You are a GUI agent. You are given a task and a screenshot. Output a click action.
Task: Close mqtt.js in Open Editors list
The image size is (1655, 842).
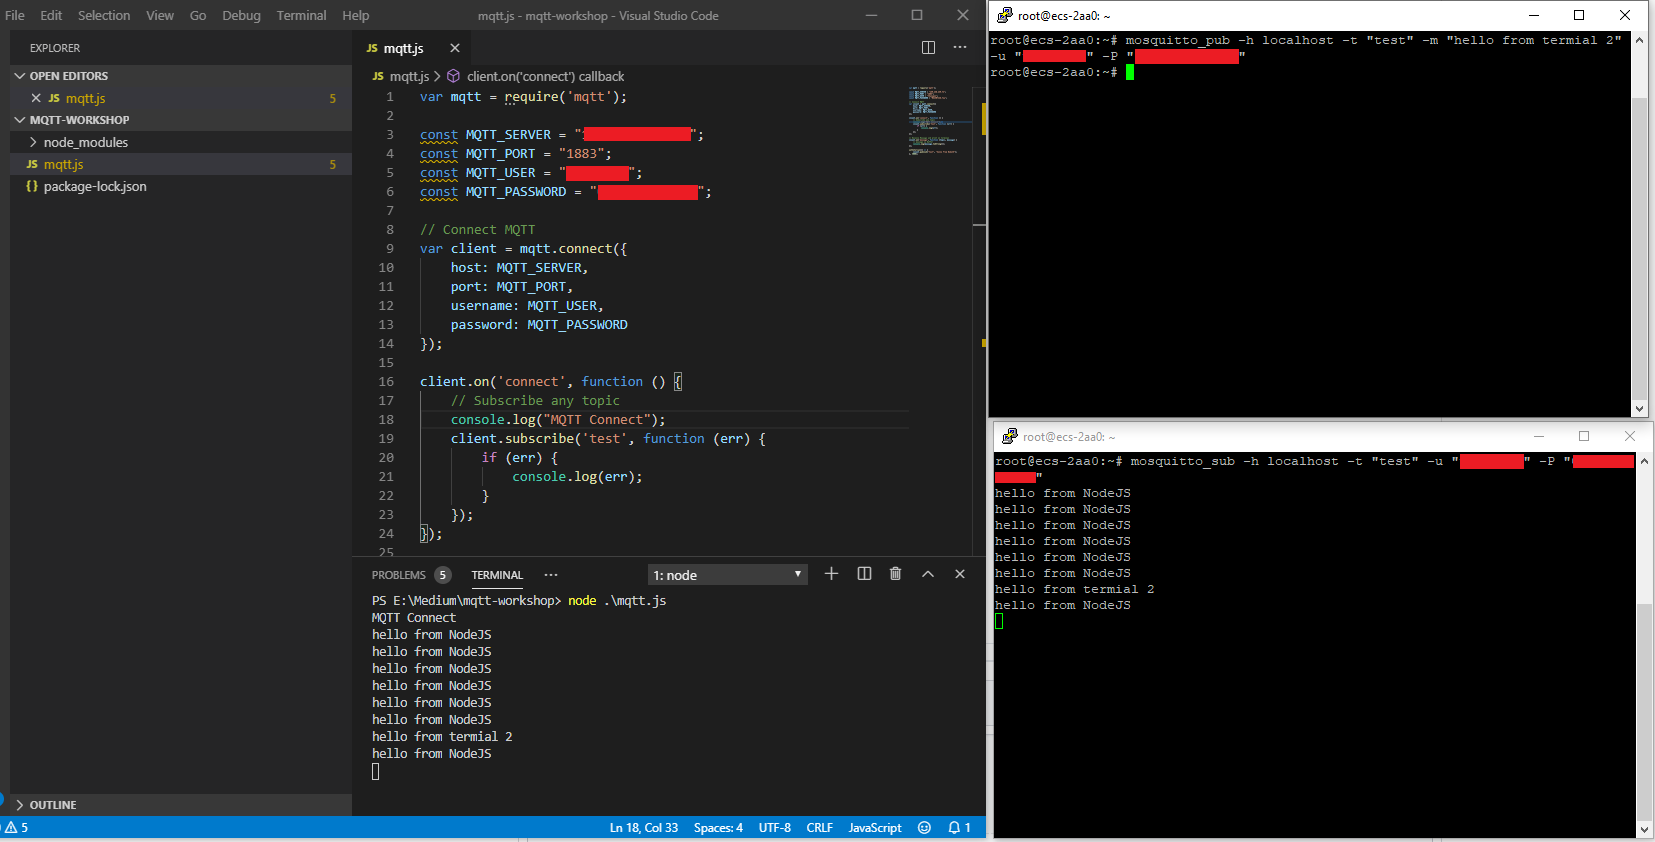pos(36,98)
